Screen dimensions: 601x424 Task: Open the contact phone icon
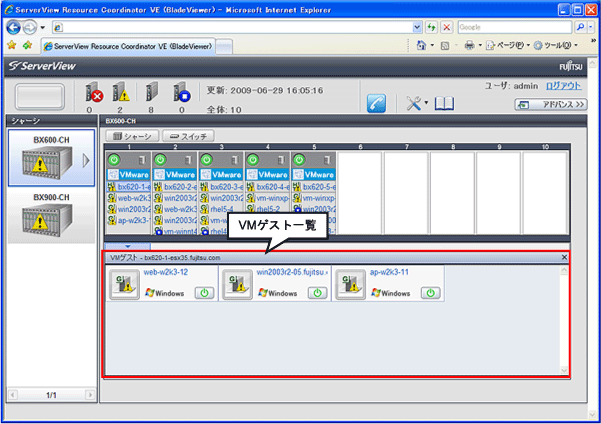point(376,103)
